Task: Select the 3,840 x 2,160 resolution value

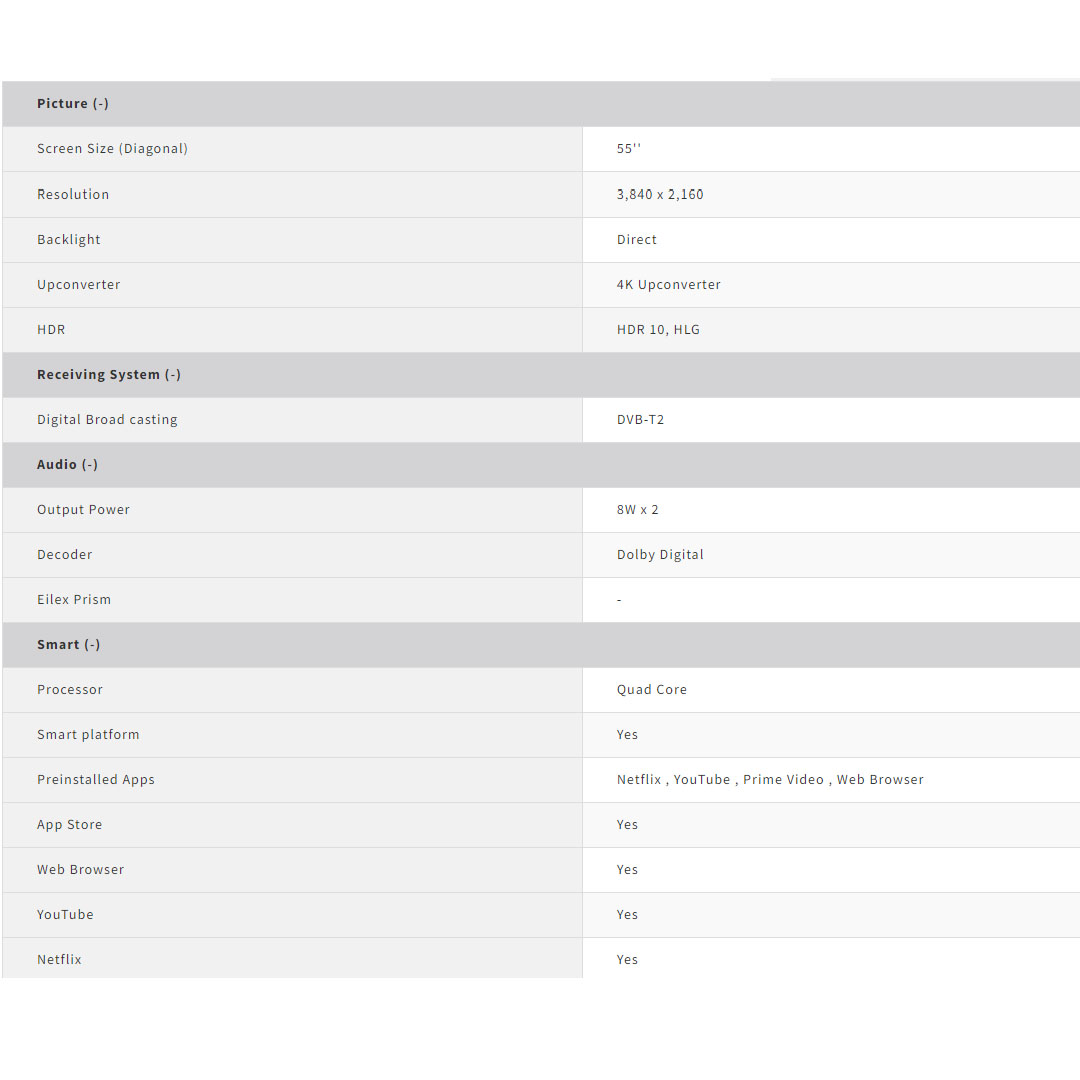Action: [660, 195]
